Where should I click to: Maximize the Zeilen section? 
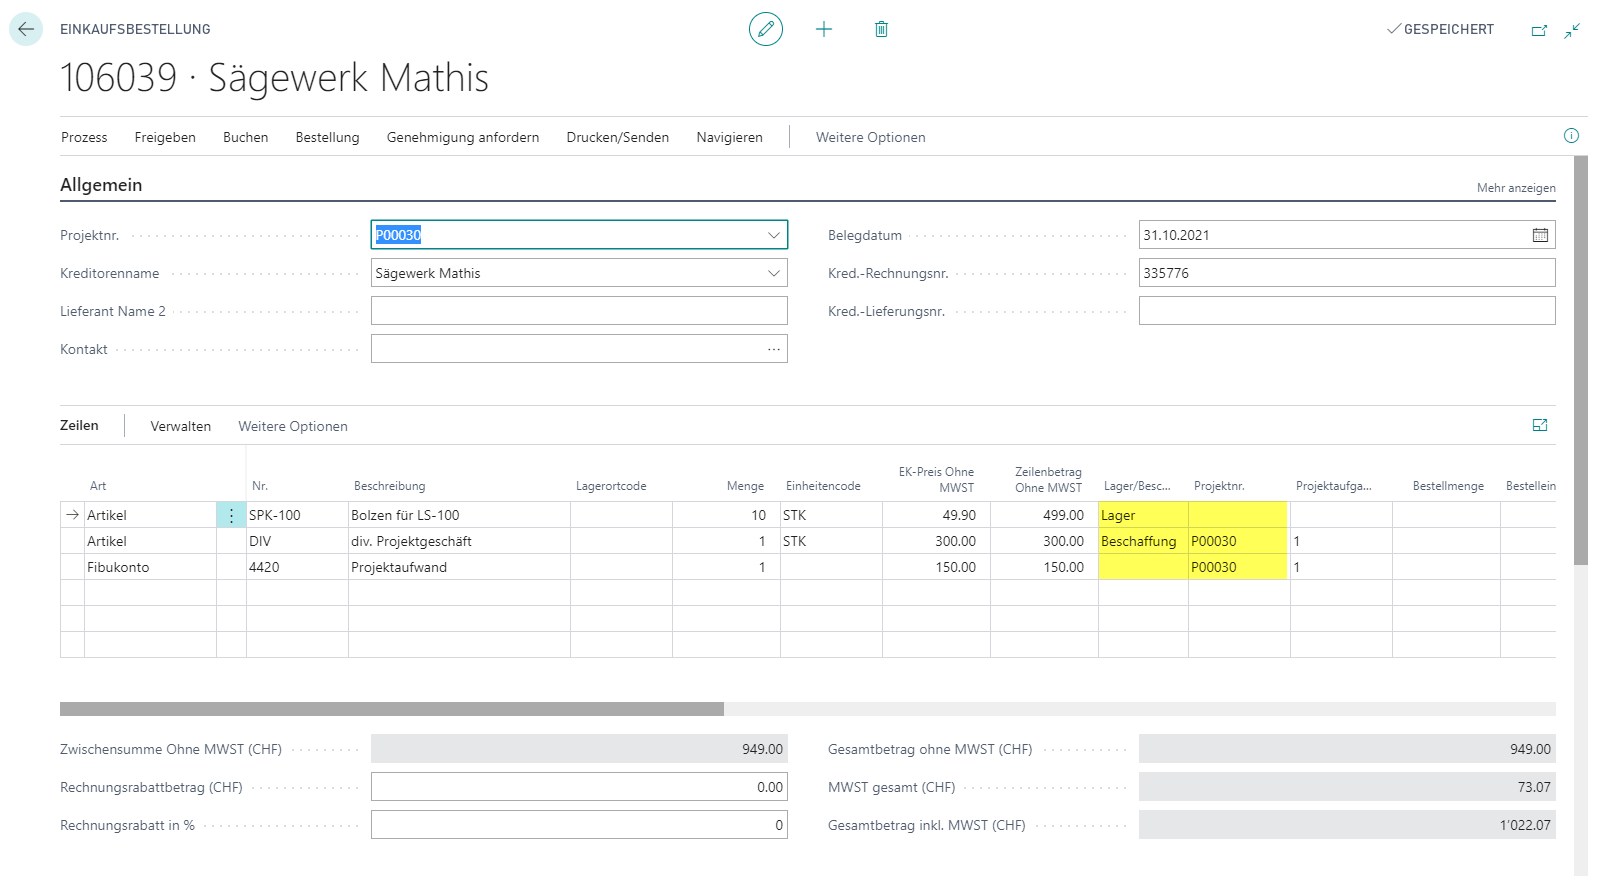[x=1540, y=425]
